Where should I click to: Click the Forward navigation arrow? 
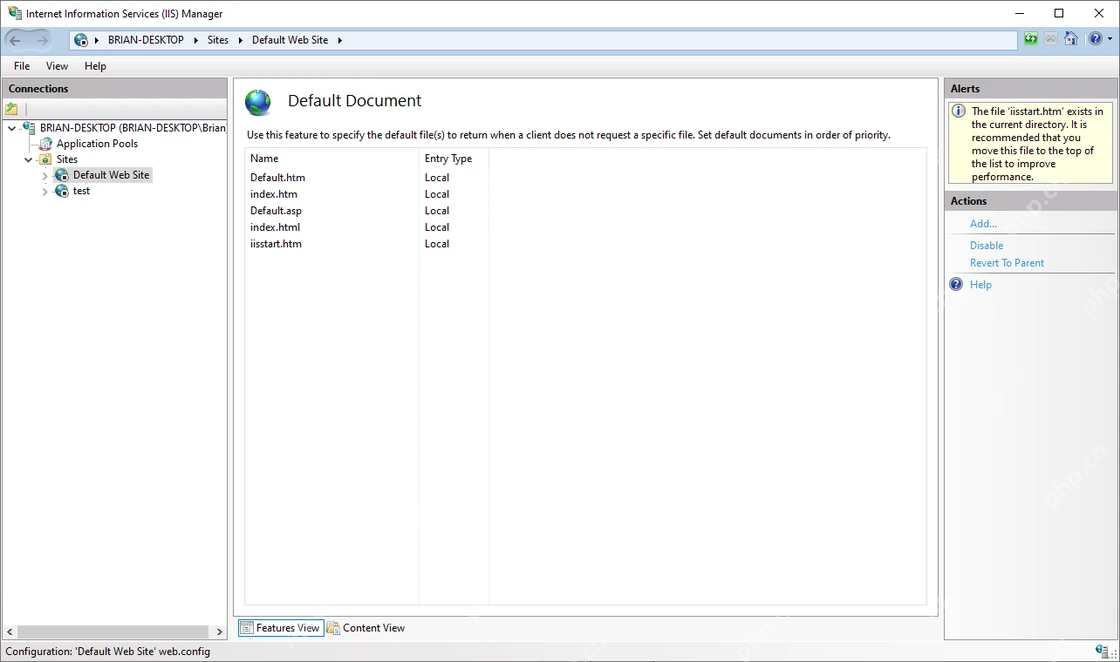(41, 40)
